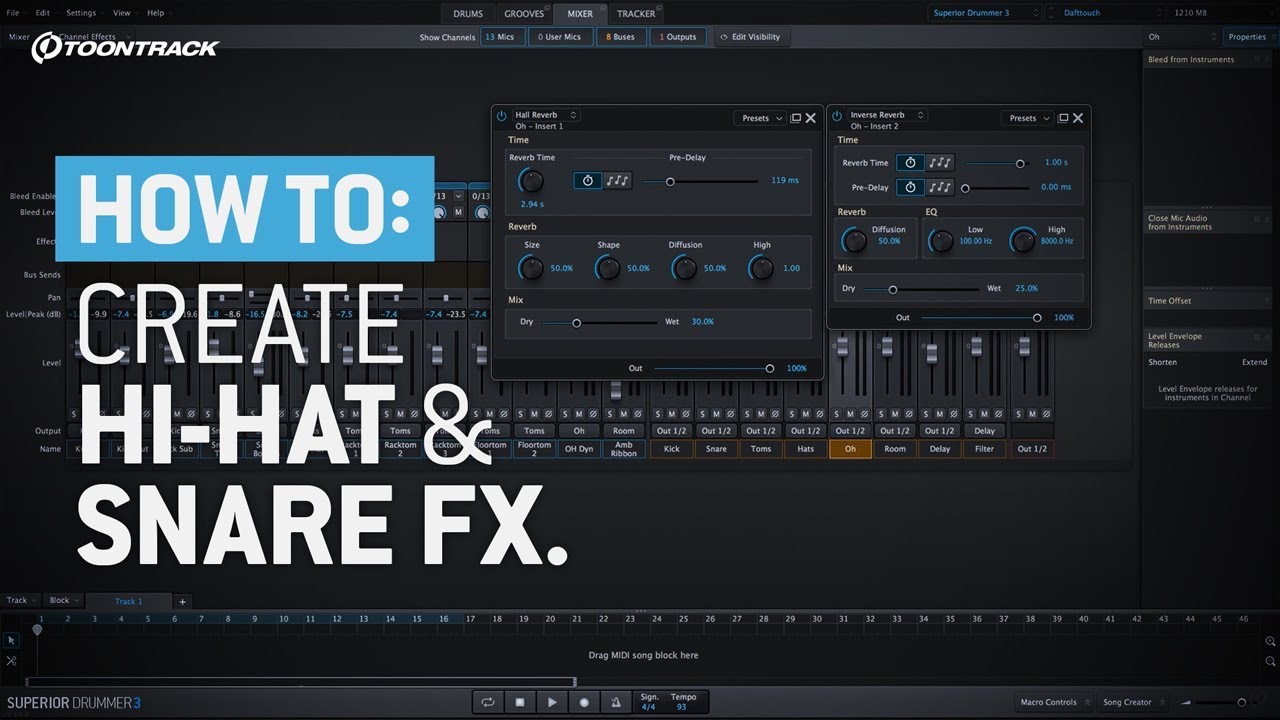Select the cut scissors tool in timeline

11,661
